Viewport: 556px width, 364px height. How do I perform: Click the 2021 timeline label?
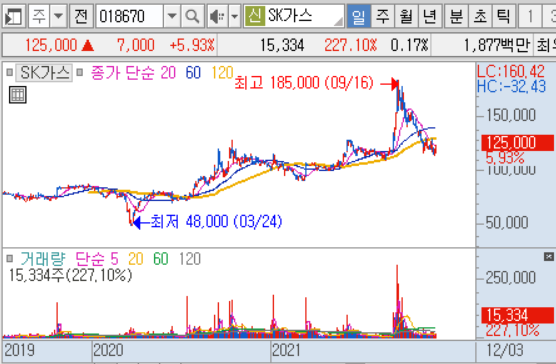tap(287, 350)
